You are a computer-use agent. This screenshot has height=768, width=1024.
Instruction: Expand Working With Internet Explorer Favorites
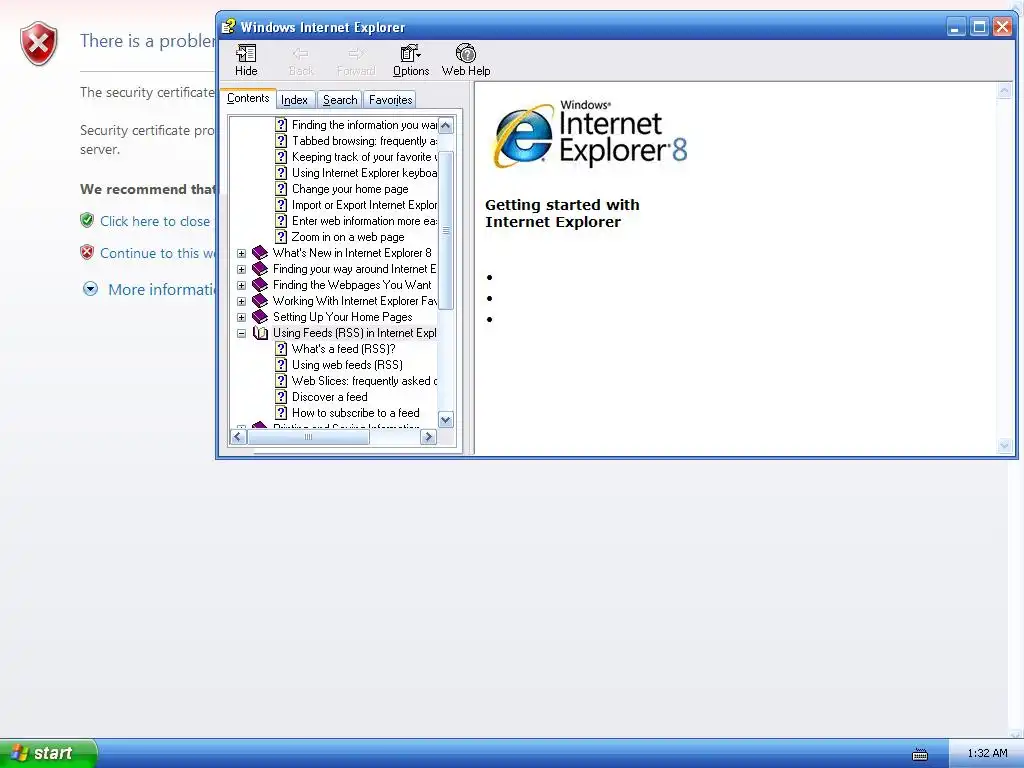(x=242, y=301)
